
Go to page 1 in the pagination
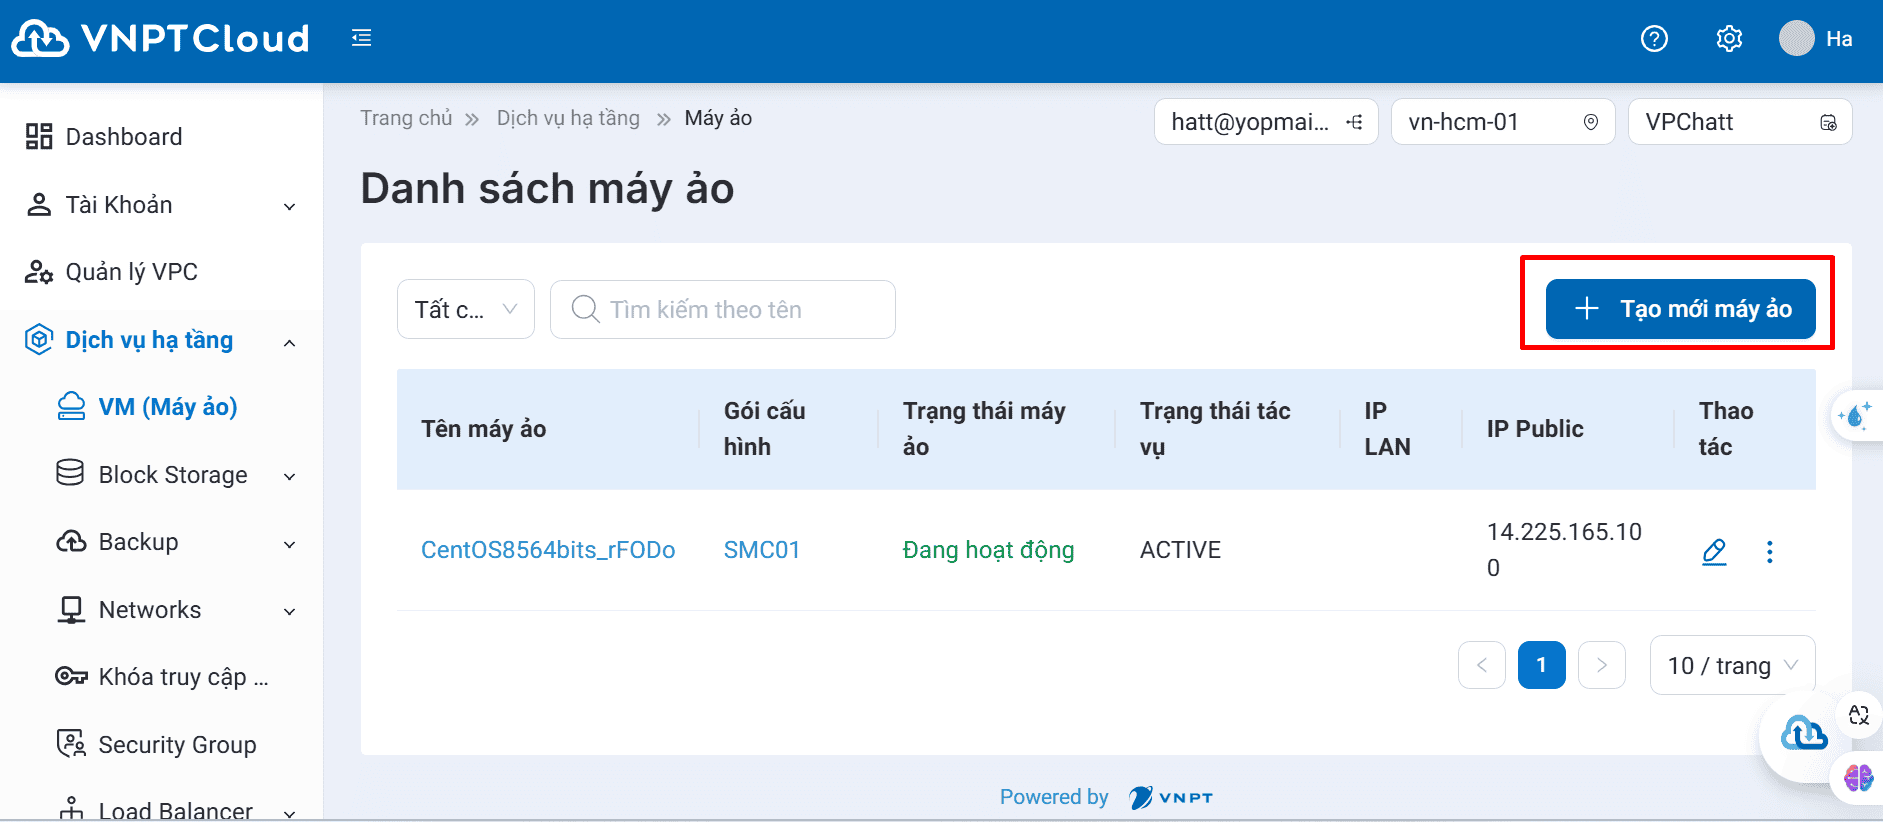click(1541, 665)
